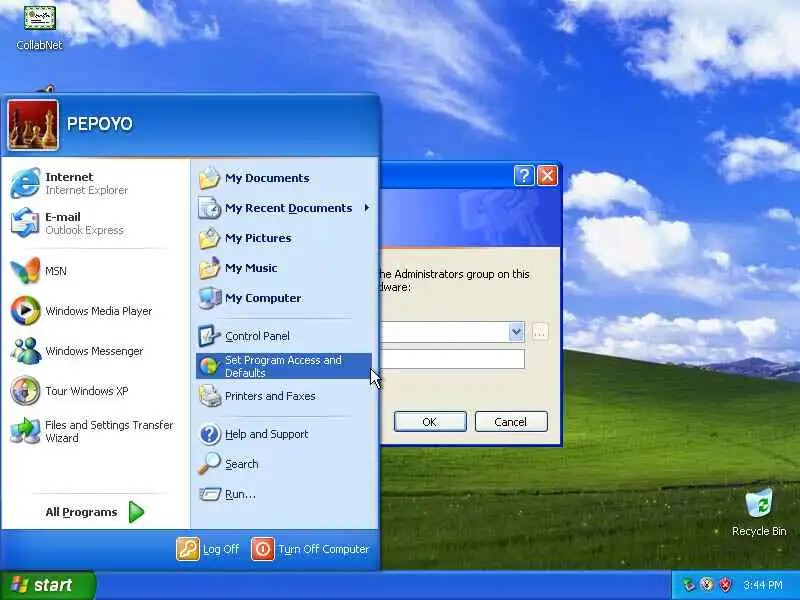This screenshot has width=800, height=600.
Task: Click the Turn Off Computer power icon
Action: tap(263, 549)
